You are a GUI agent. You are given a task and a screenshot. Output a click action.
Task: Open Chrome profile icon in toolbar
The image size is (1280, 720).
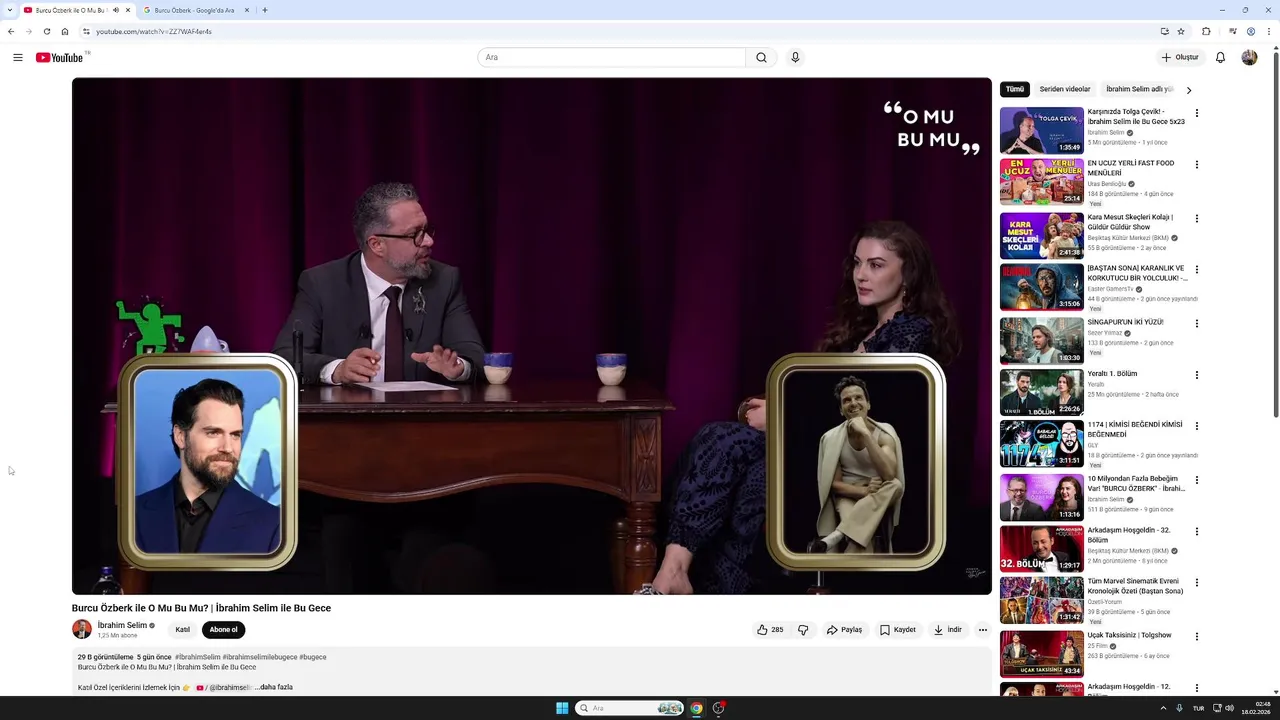point(1251,31)
